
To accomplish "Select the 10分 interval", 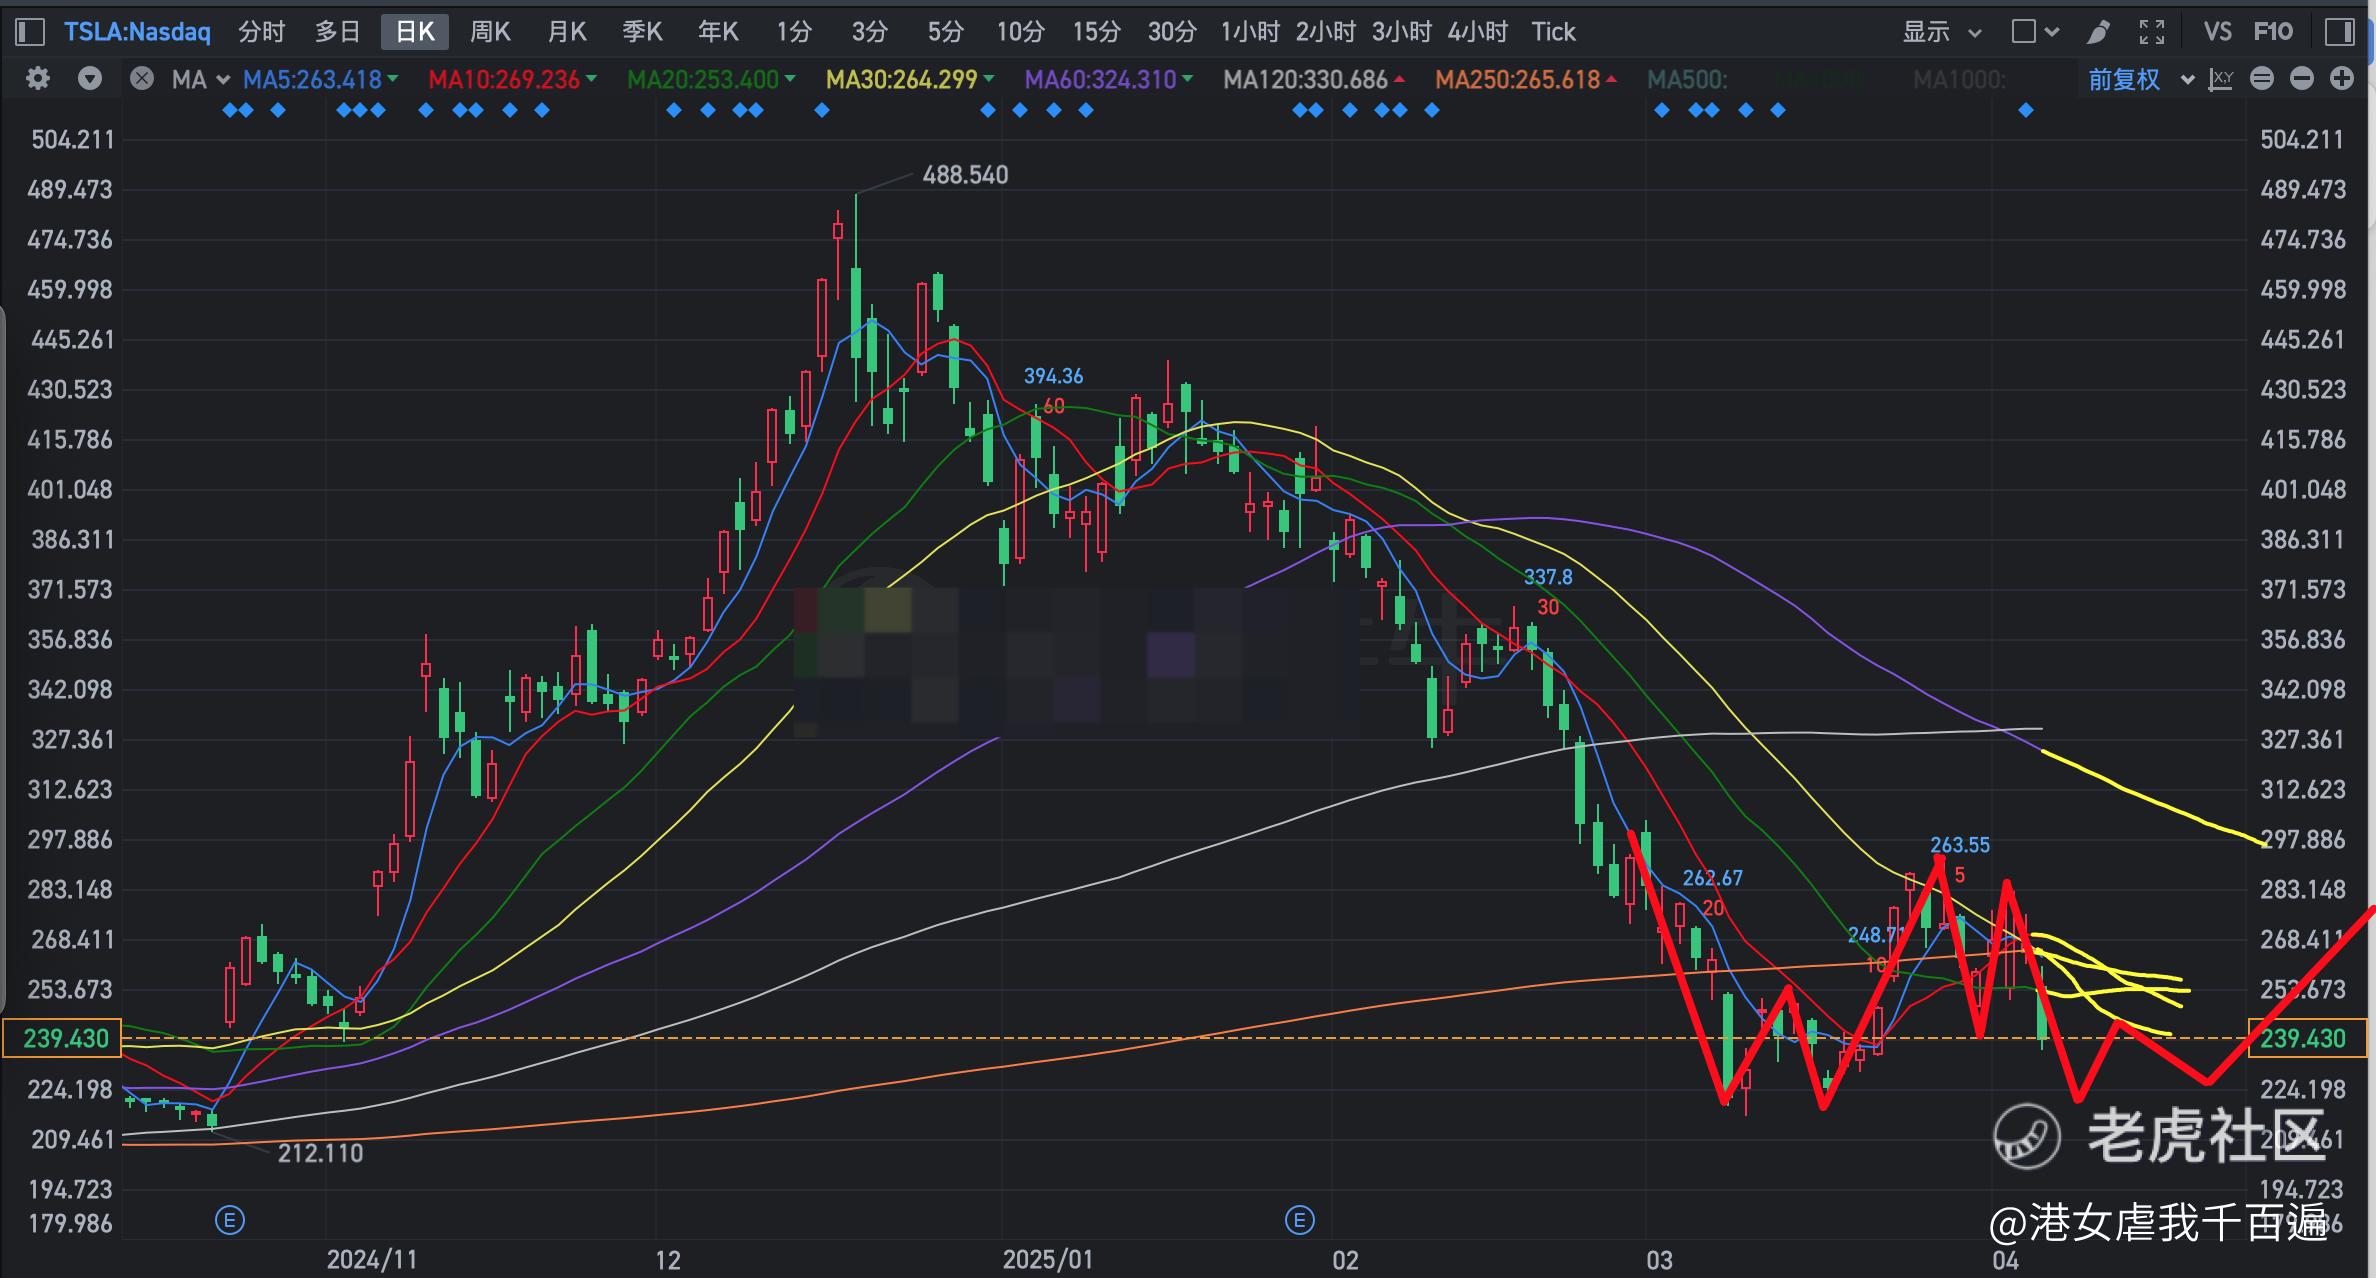I will coord(1020,32).
